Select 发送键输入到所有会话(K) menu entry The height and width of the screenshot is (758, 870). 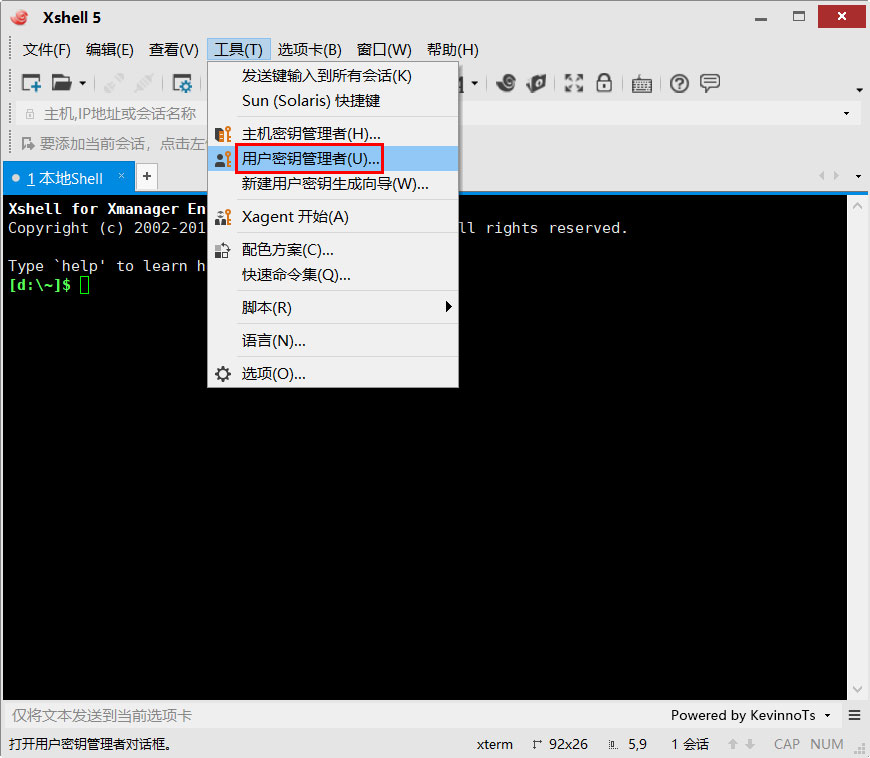coord(333,76)
